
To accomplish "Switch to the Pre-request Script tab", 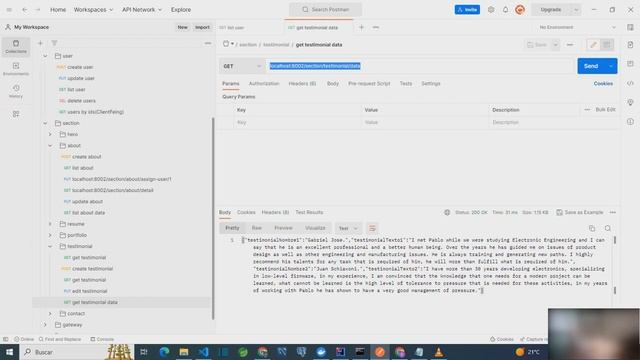I will click(x=369, y=83).
